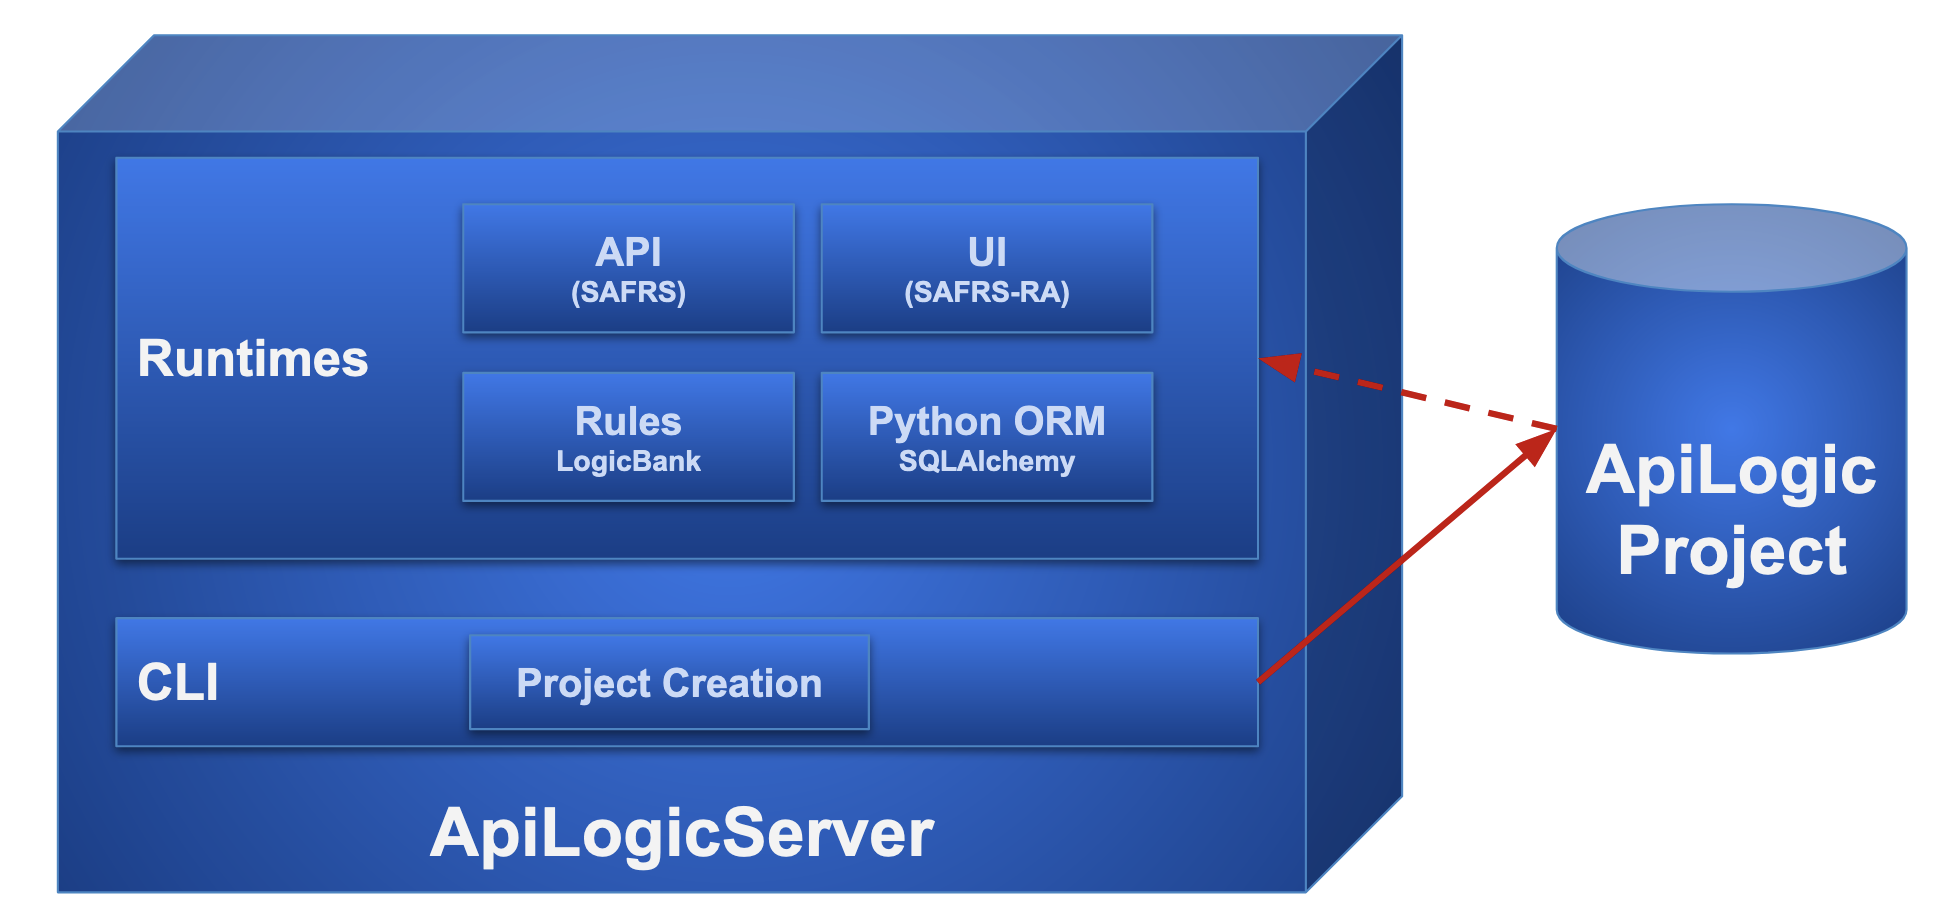Click the Python ORM SQLAlchemy component
The height and width of the screenshot is (912, 1954).
(986, 437)
